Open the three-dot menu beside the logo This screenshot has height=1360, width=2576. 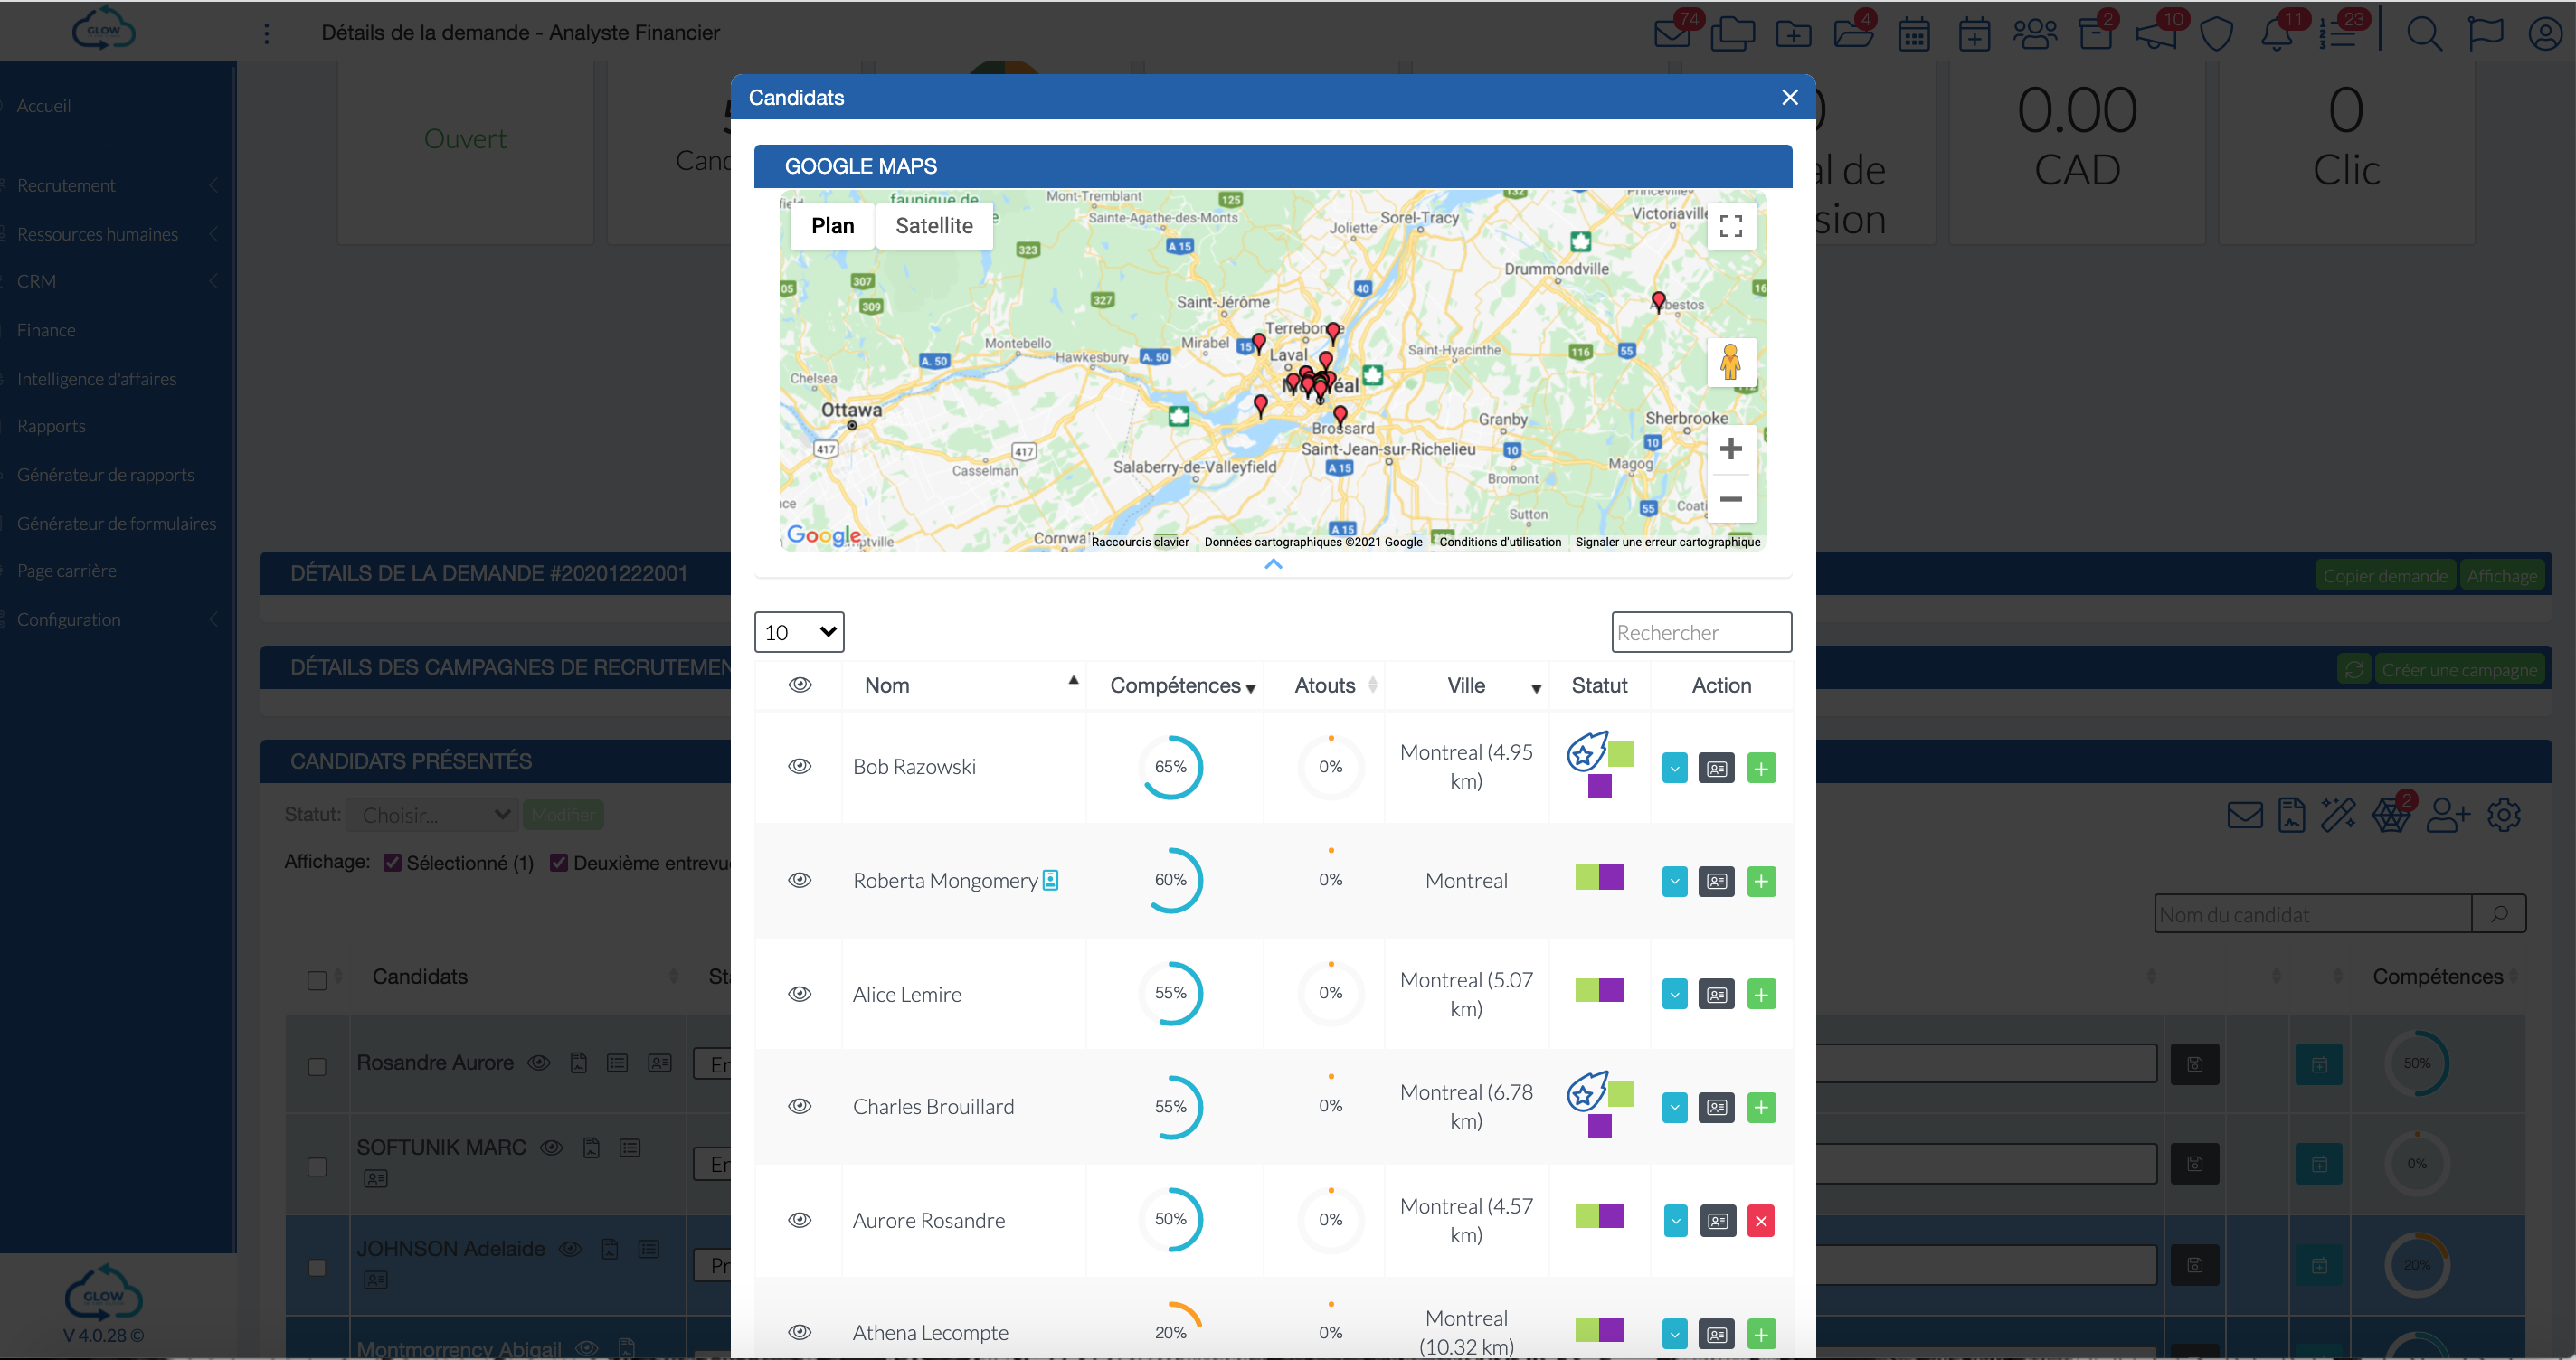click(x=266, y=34)
